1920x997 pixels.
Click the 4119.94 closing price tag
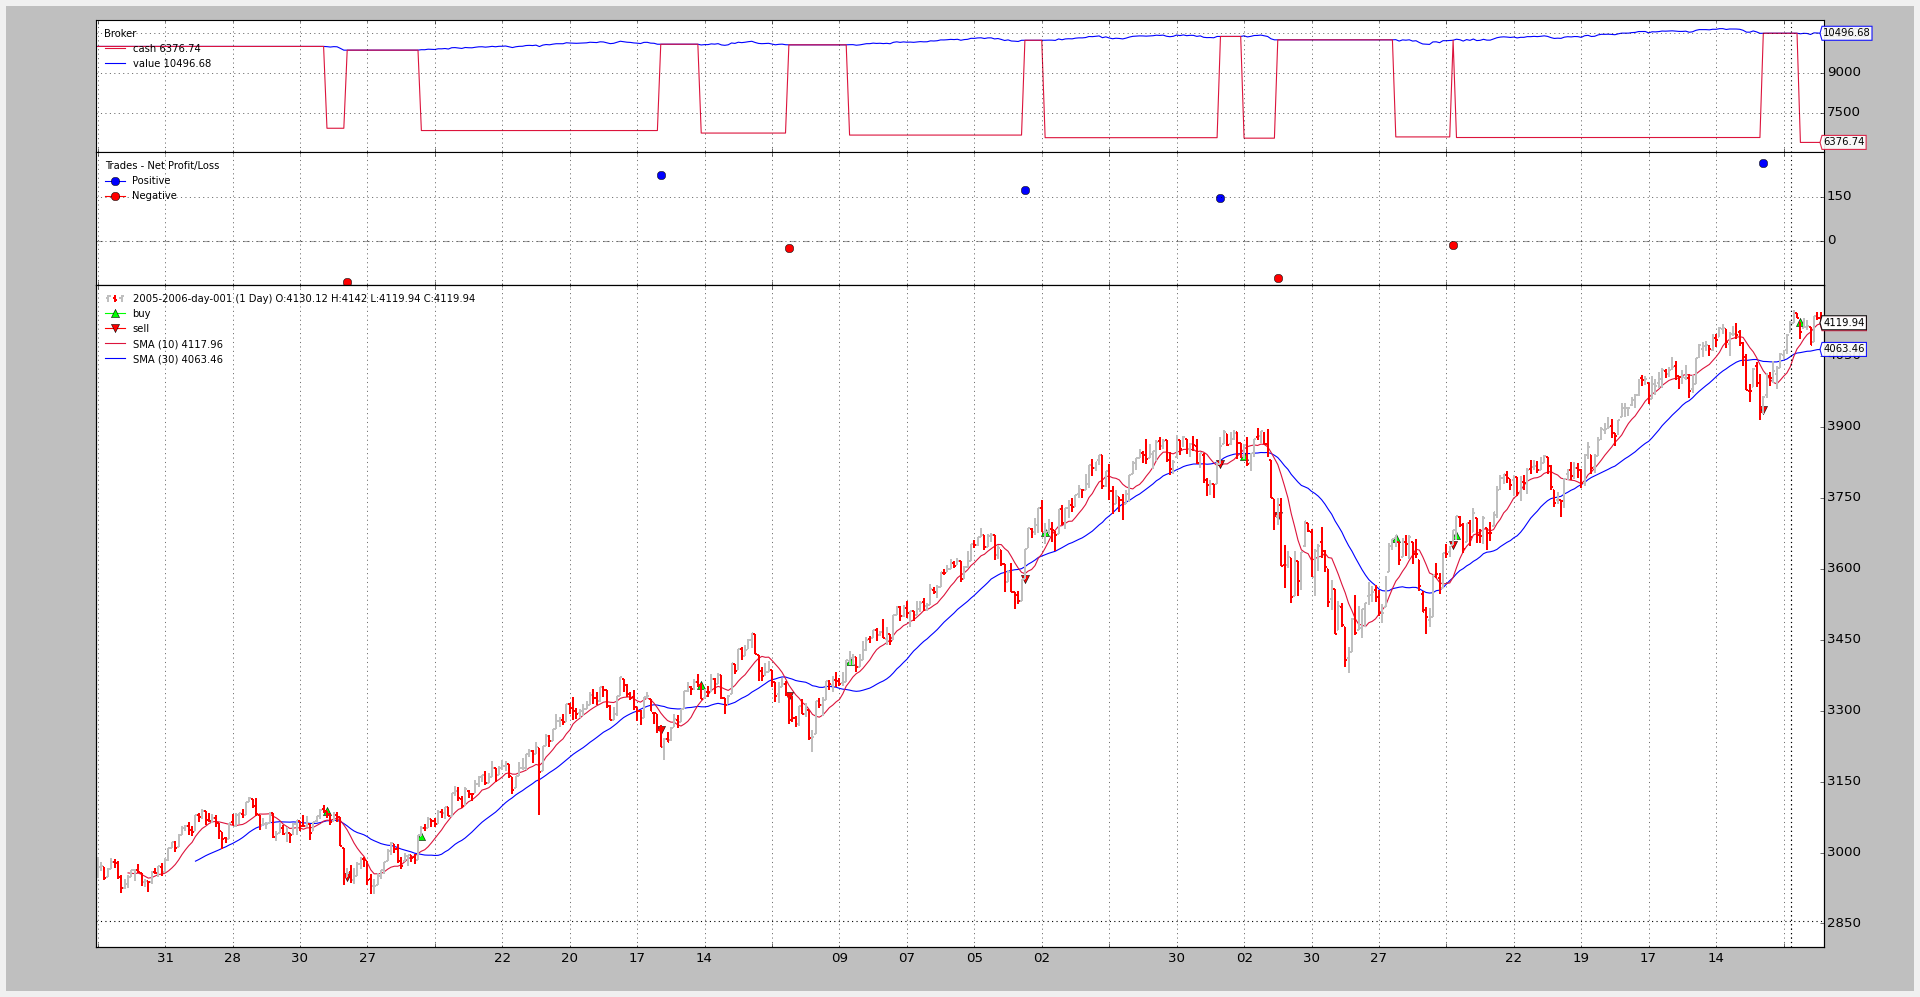(1843, 323)
